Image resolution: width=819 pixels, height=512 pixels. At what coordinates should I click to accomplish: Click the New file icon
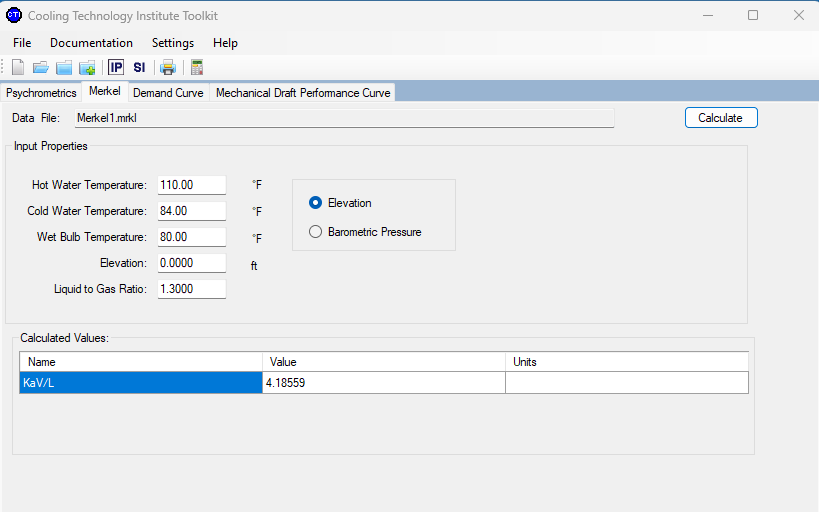click(18, 68)
